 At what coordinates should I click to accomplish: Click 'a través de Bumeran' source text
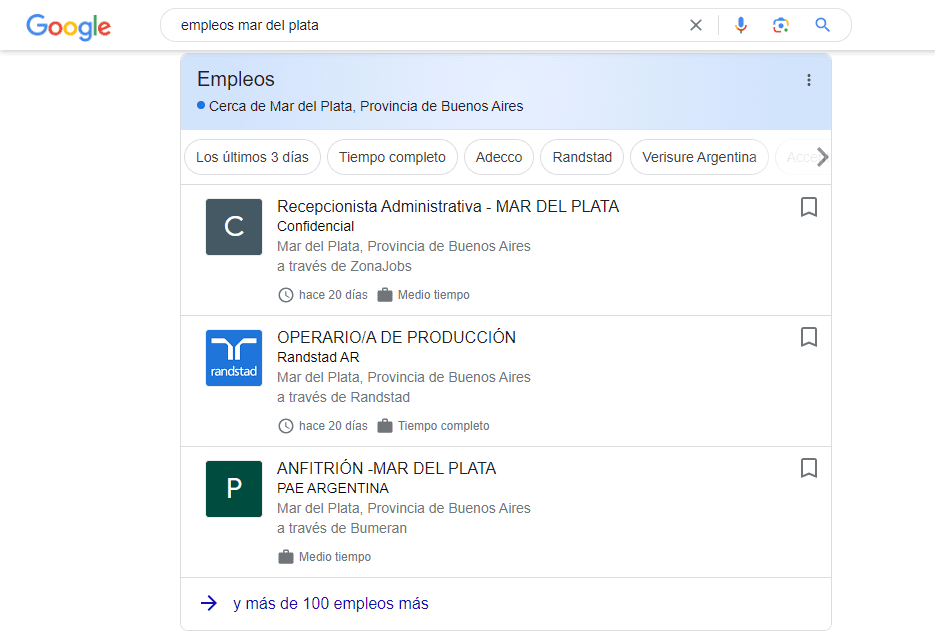342,529
